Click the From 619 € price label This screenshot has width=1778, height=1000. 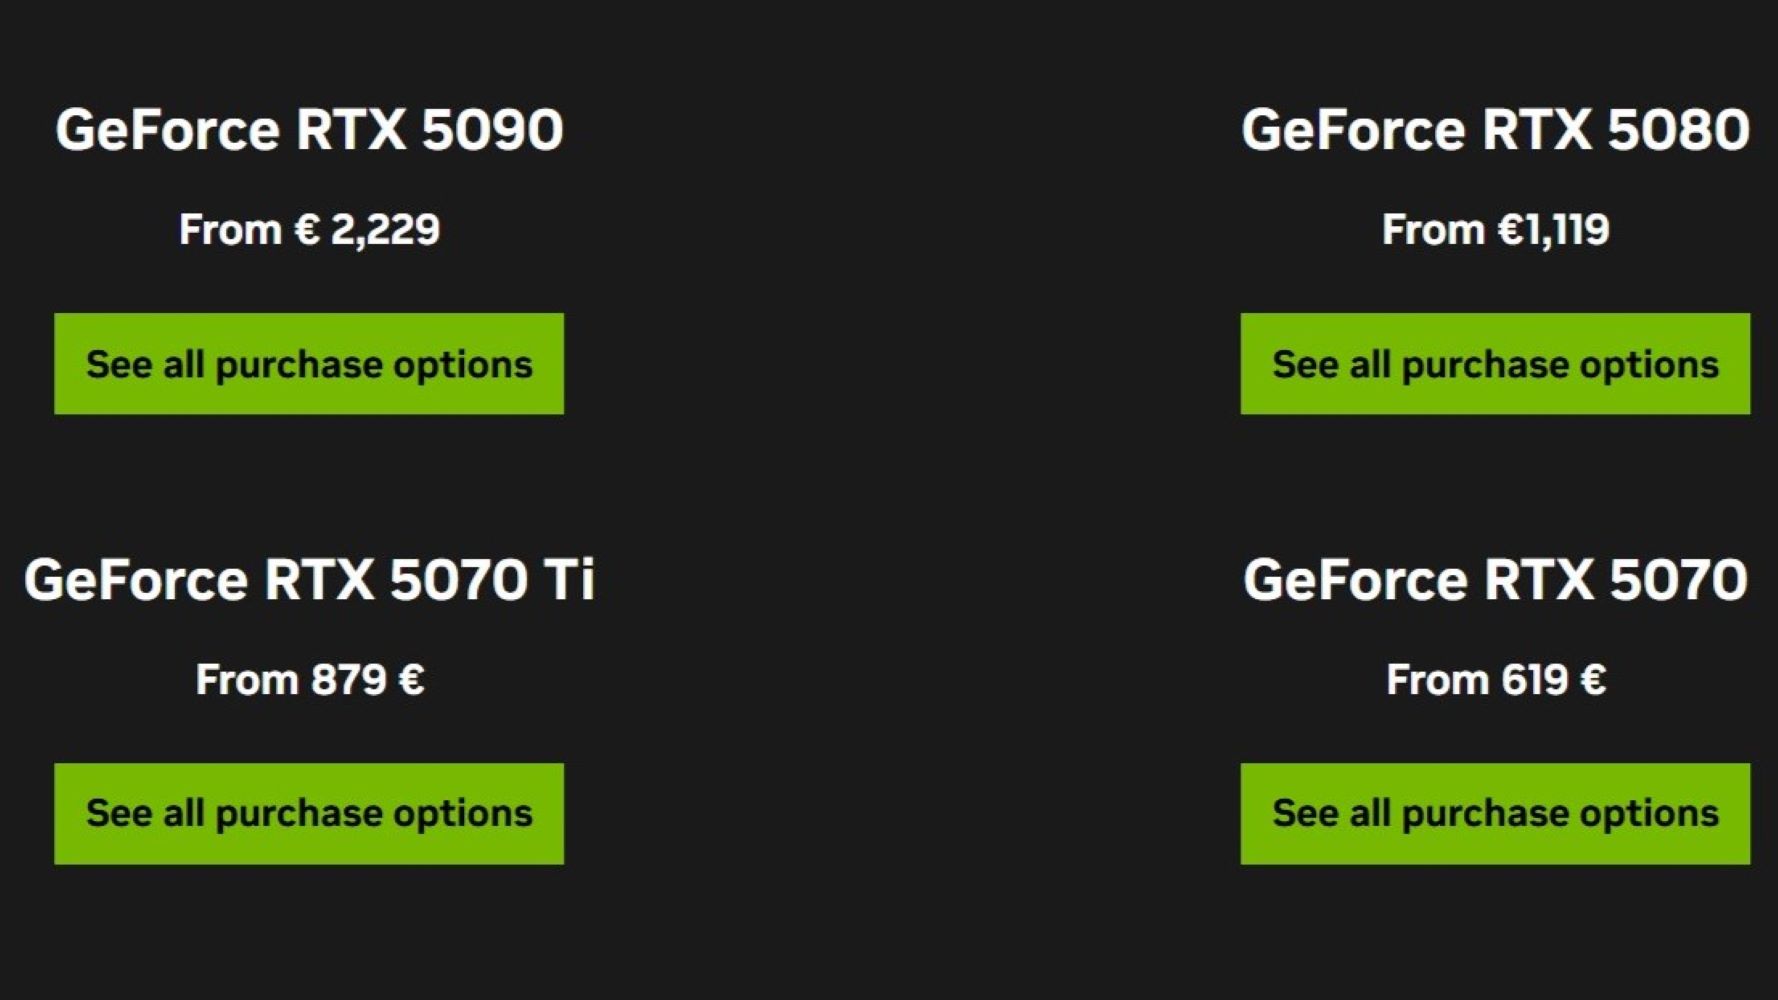click(x=1494, y=679)
